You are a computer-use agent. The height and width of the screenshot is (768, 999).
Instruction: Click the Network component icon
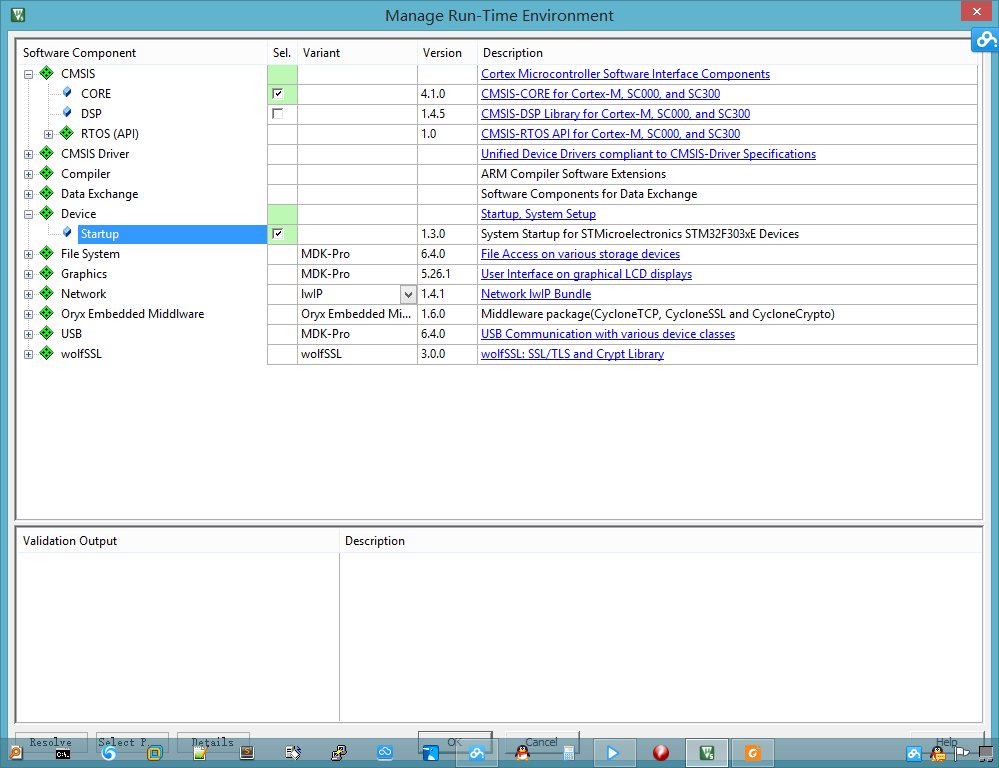click(x=47, y=293)
